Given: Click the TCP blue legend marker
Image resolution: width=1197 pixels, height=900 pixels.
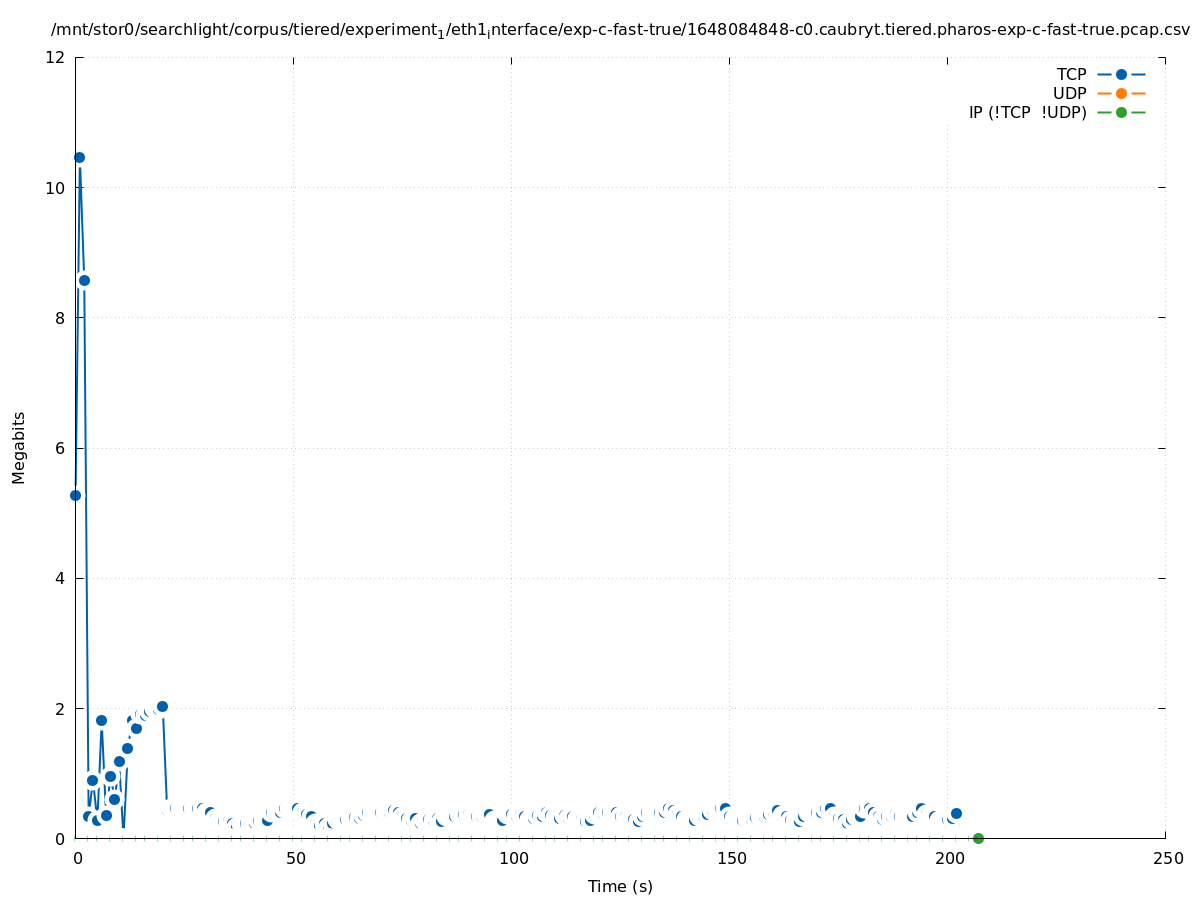Looking at the screenshot, I should click(x=1121, y=74).
